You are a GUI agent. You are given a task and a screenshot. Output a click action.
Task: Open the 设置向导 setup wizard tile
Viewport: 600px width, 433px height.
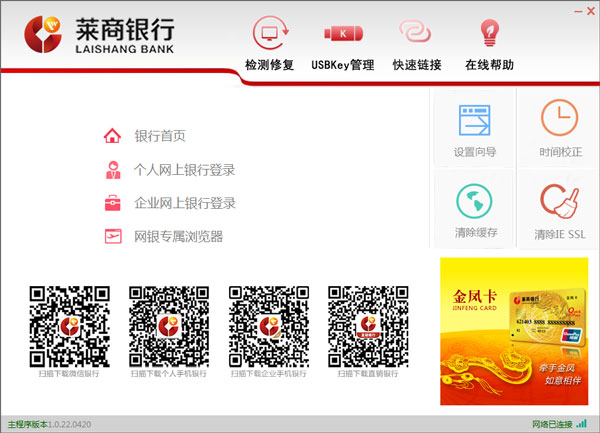474,129
